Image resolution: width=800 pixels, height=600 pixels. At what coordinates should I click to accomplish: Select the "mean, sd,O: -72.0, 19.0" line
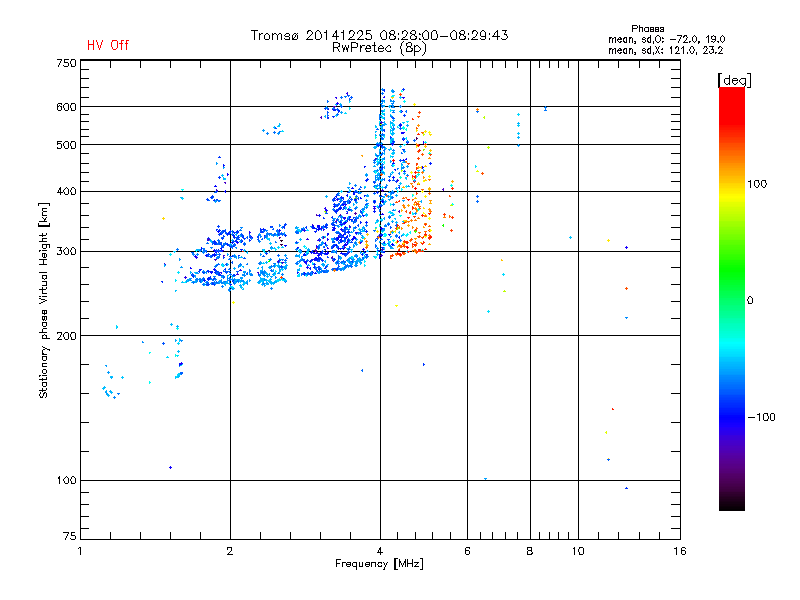pyautogui.click(x=666, y=39)
